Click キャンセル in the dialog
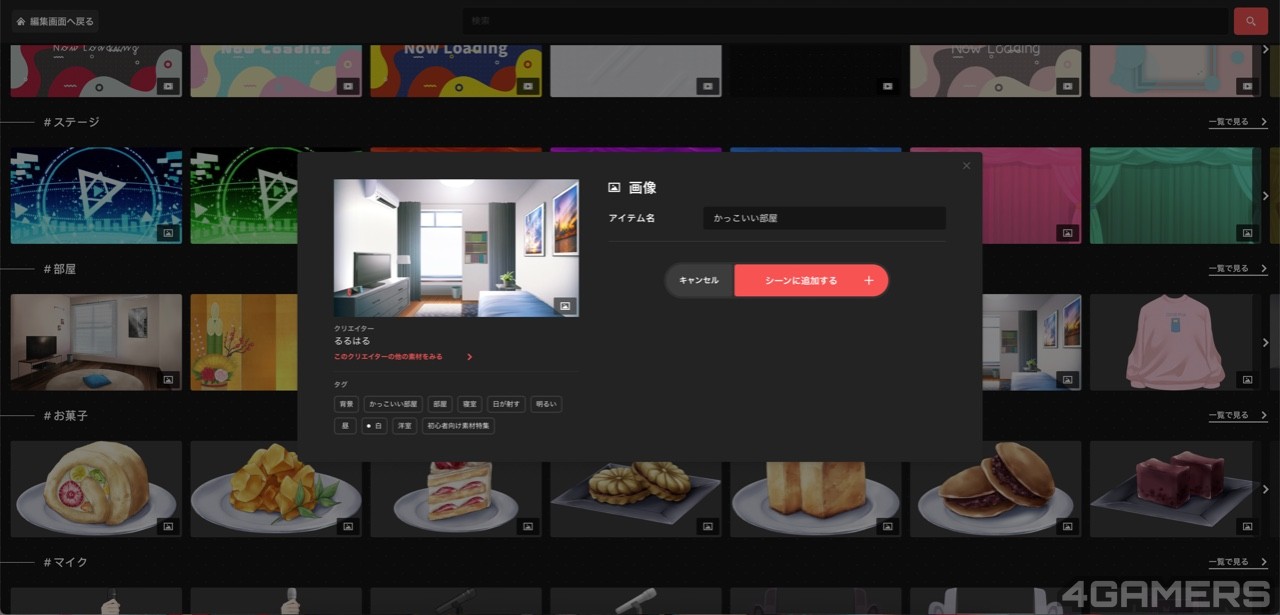Screen dimensions: 1280x615 [699, 281]
